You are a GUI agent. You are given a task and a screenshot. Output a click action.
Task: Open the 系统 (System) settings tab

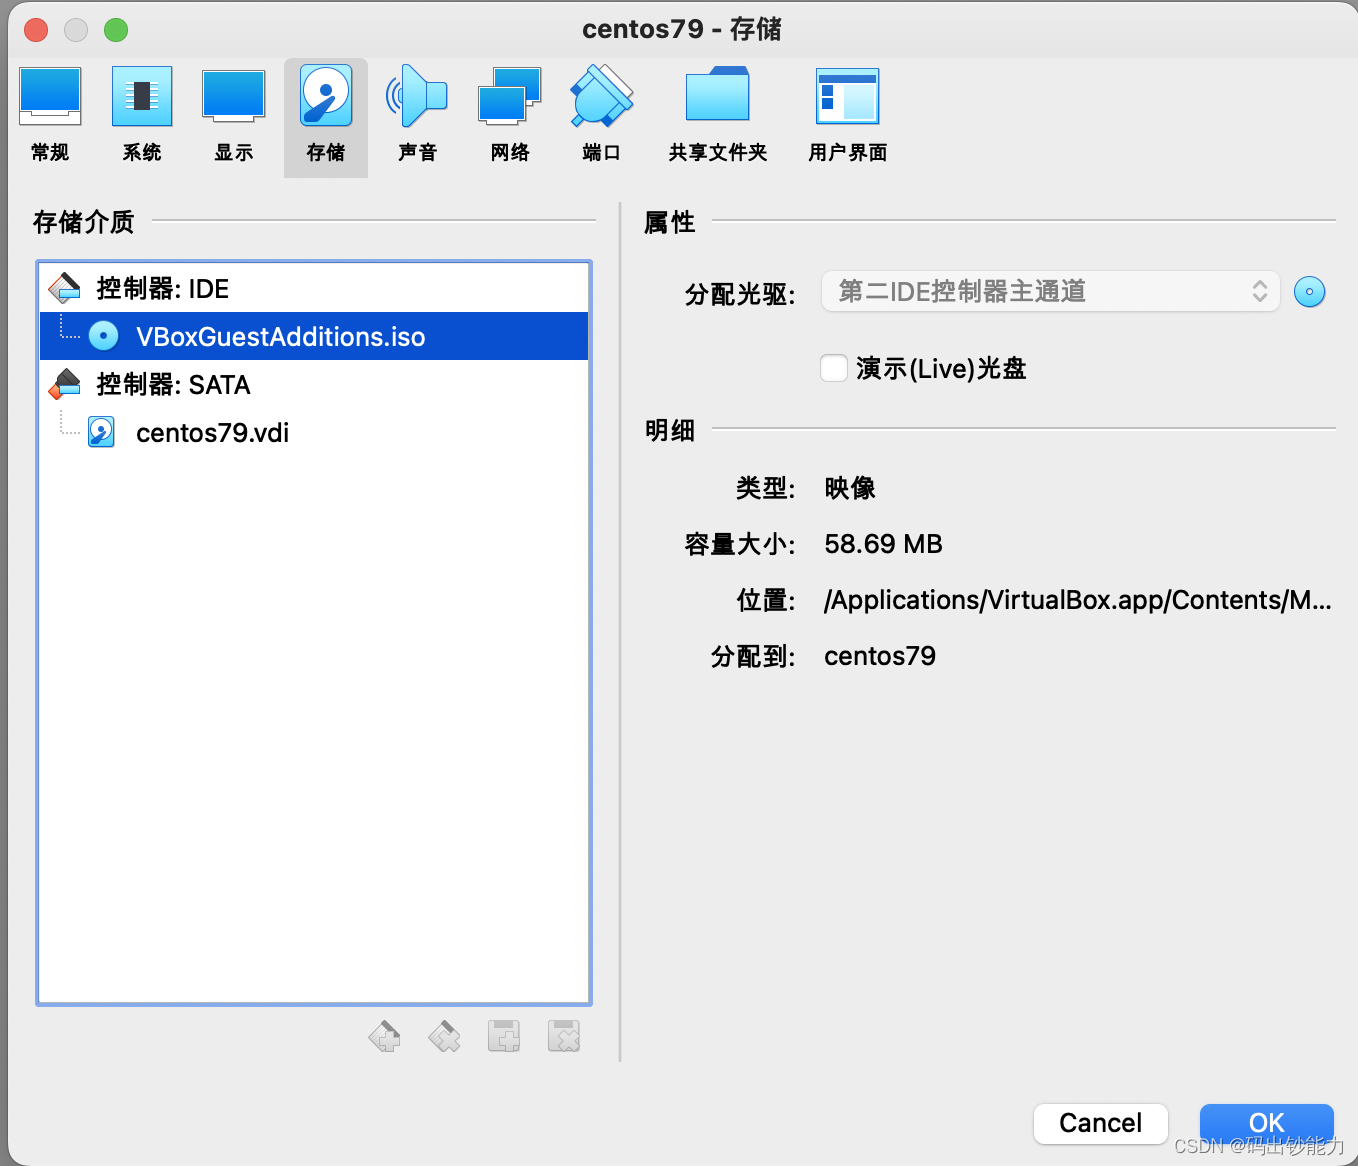coord(142,116)
